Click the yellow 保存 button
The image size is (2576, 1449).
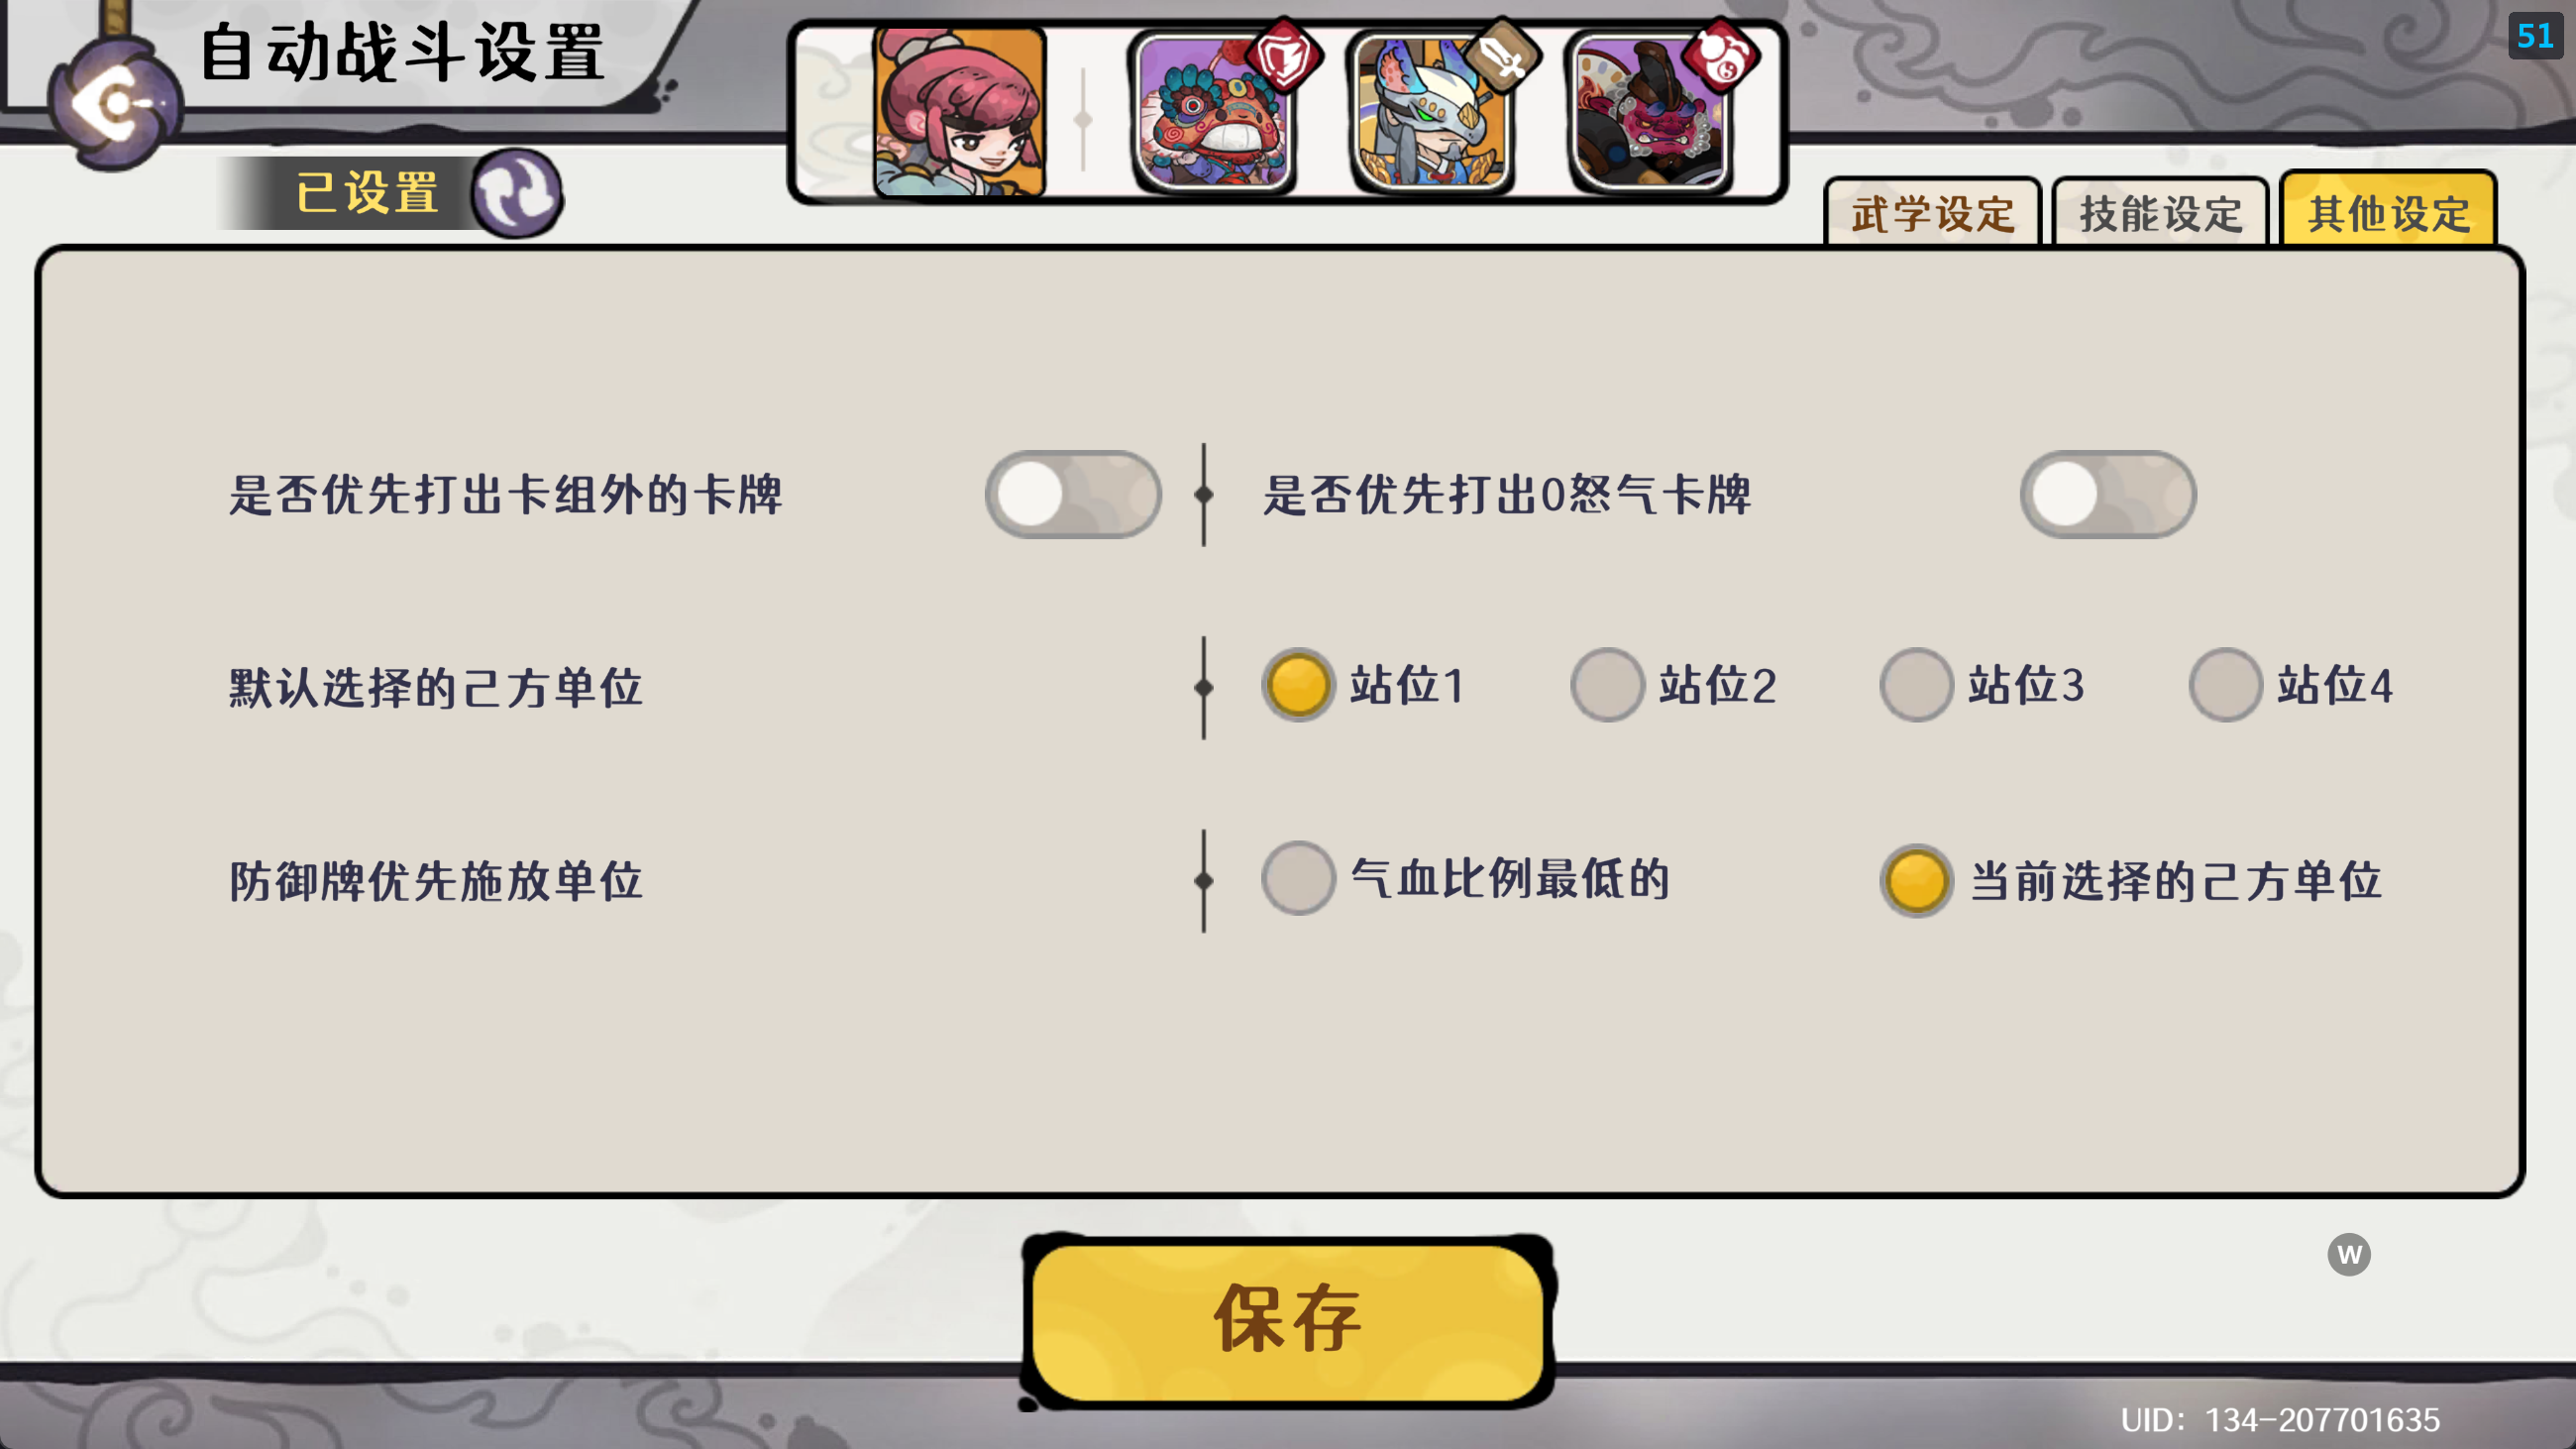1288,1320
